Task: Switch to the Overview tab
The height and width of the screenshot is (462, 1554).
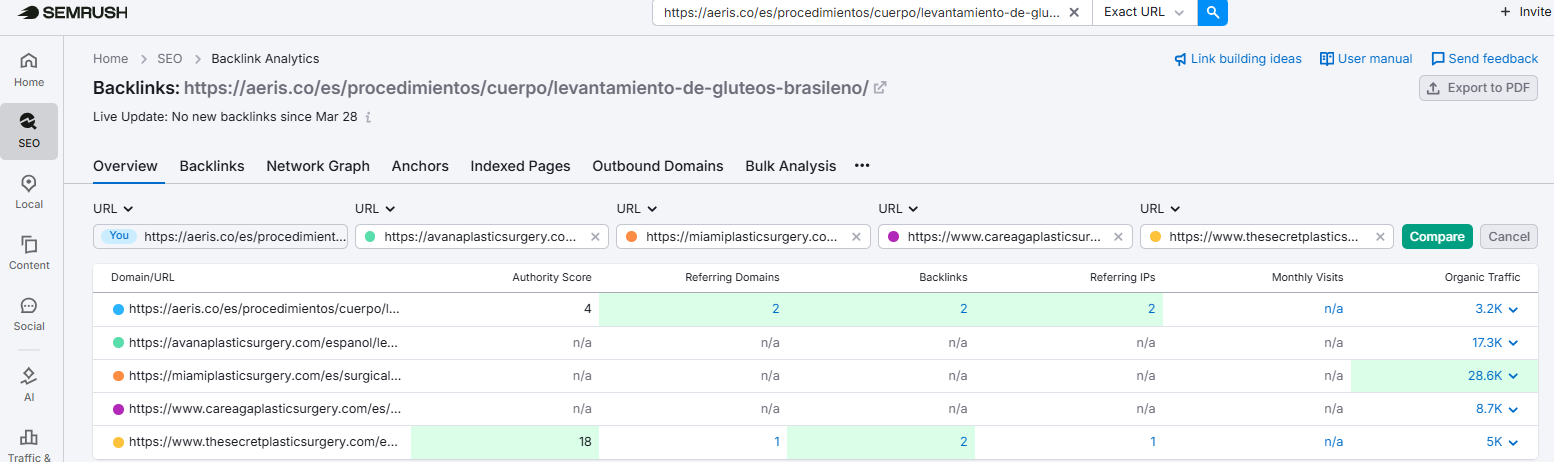Action: point(125,166)
